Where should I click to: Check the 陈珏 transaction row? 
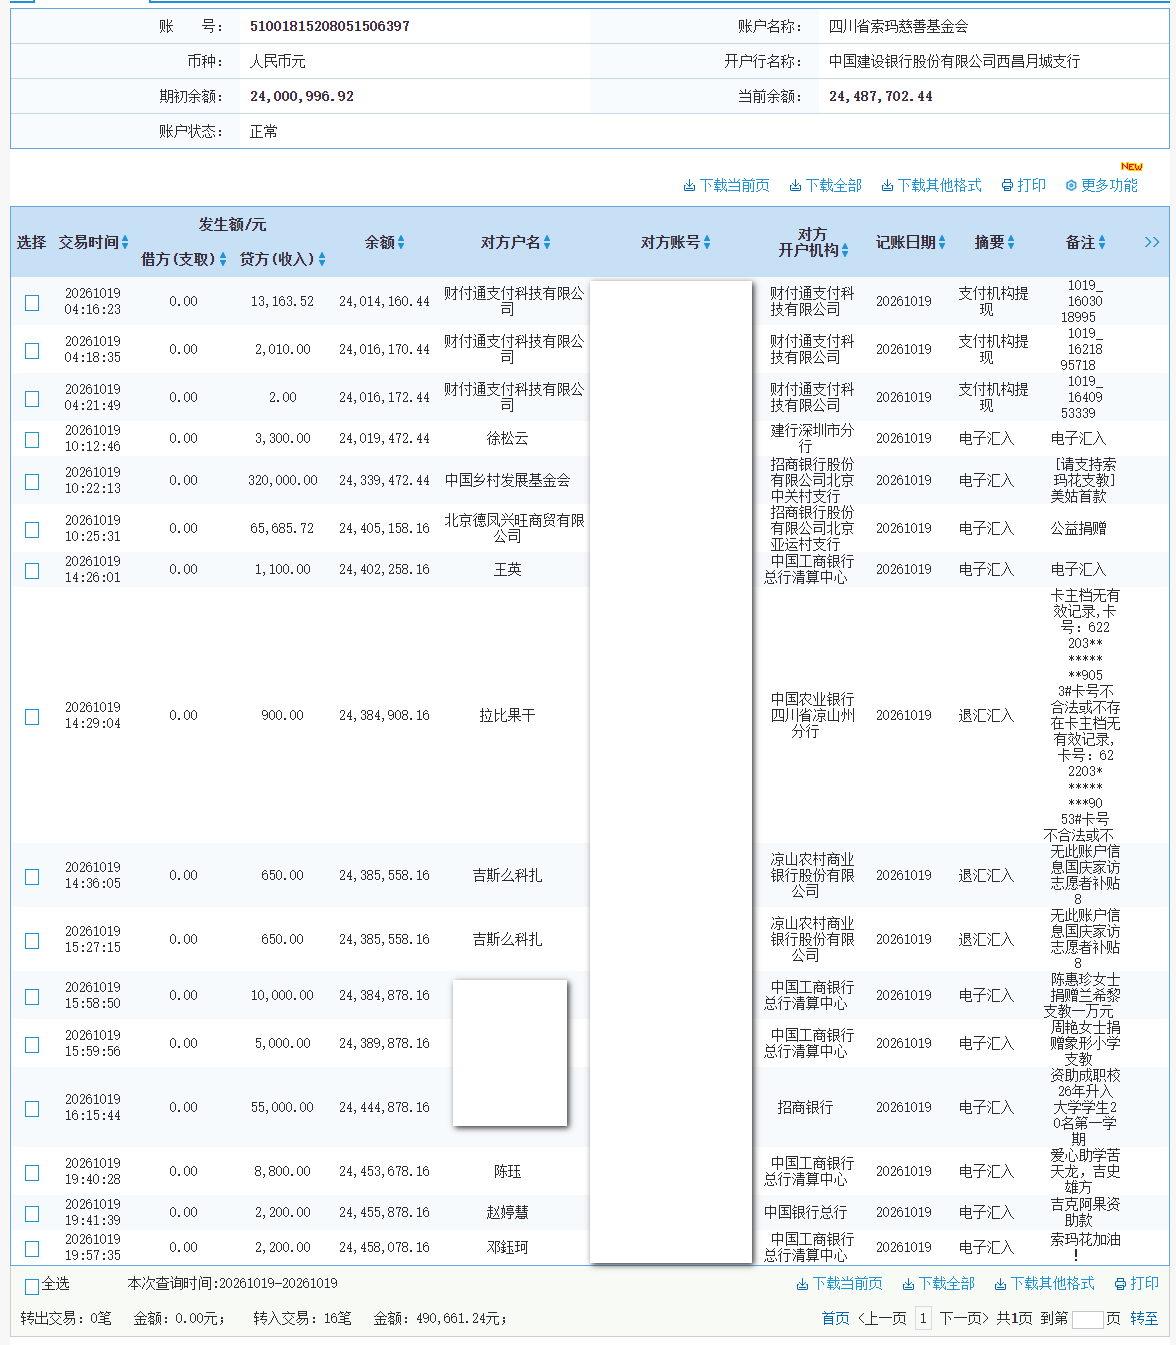(32, 1172)
